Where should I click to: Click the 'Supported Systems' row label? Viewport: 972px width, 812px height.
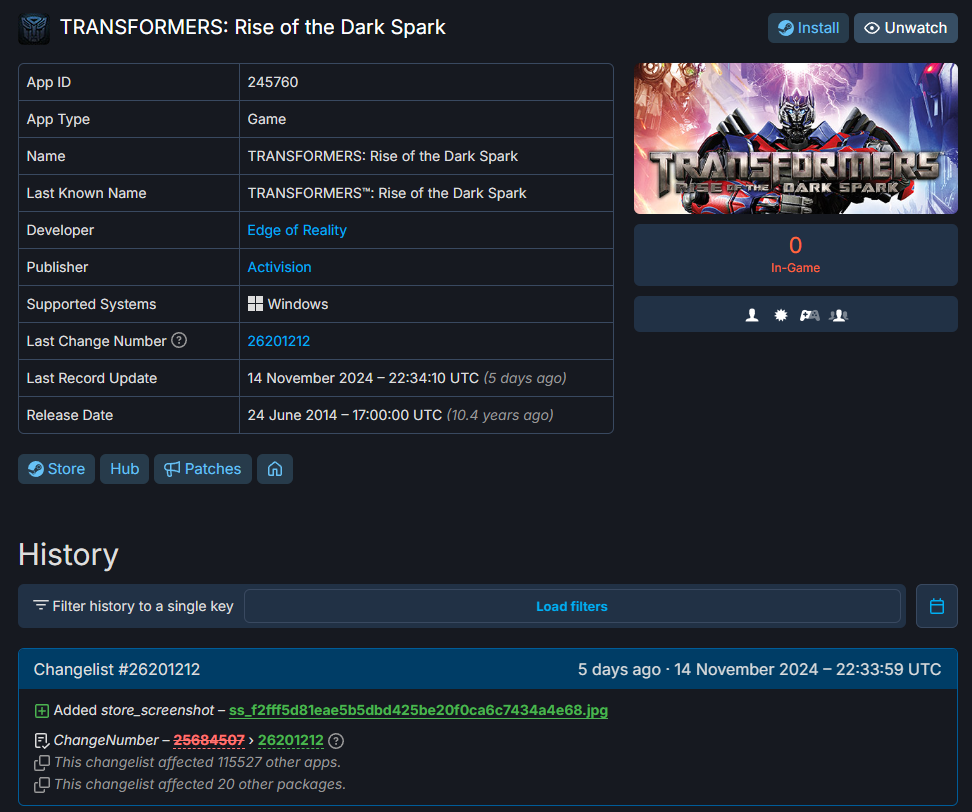click(x=91, y=304)
